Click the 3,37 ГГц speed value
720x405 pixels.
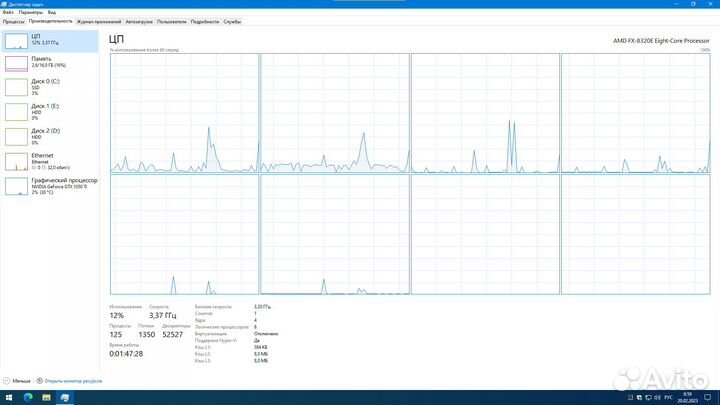click(163, 315)
